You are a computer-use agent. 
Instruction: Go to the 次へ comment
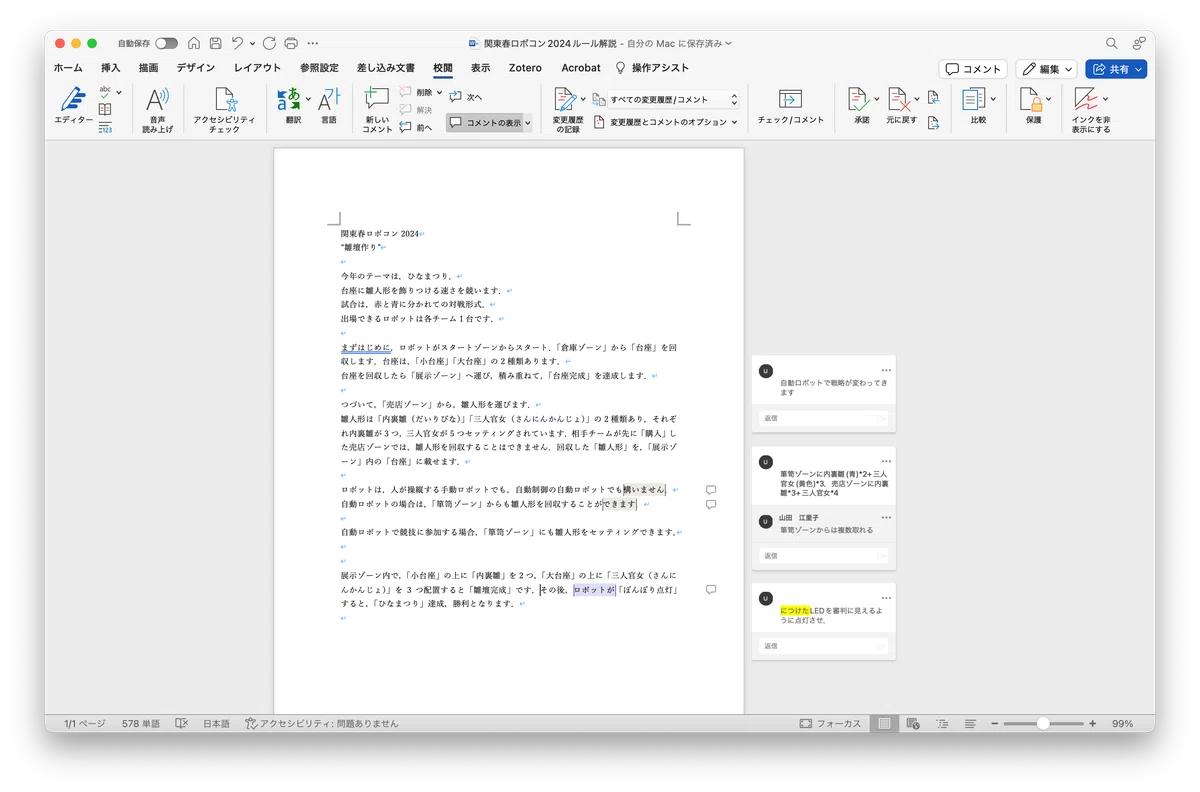point(466,97)
